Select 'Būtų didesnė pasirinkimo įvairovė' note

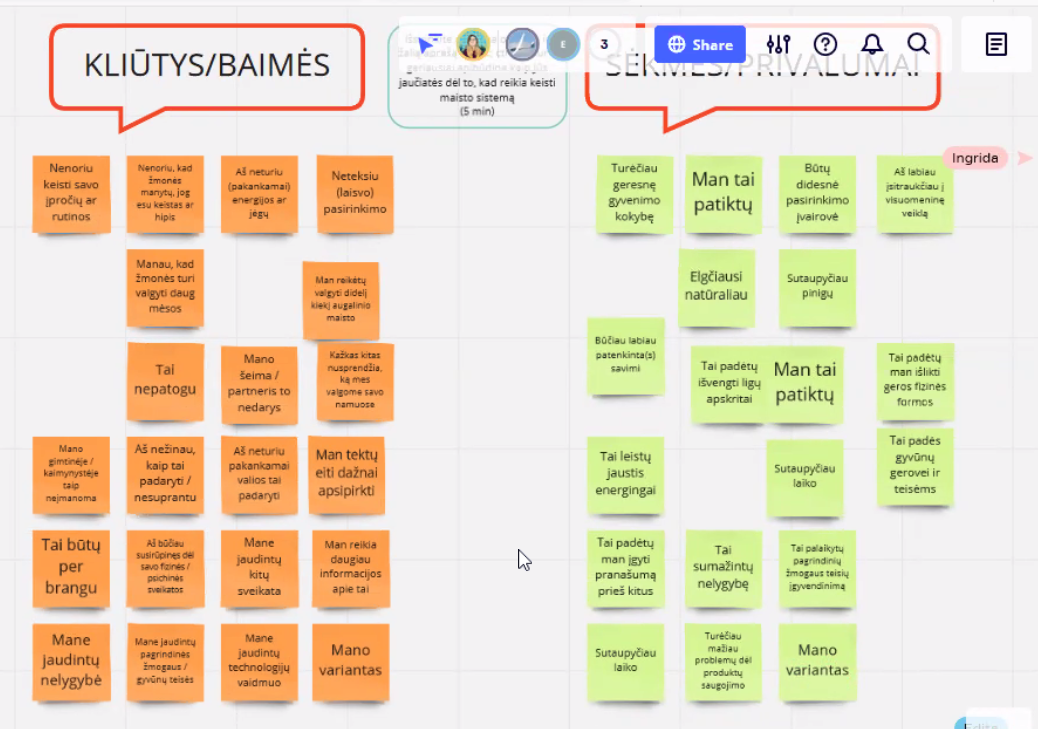coord(817,193)
